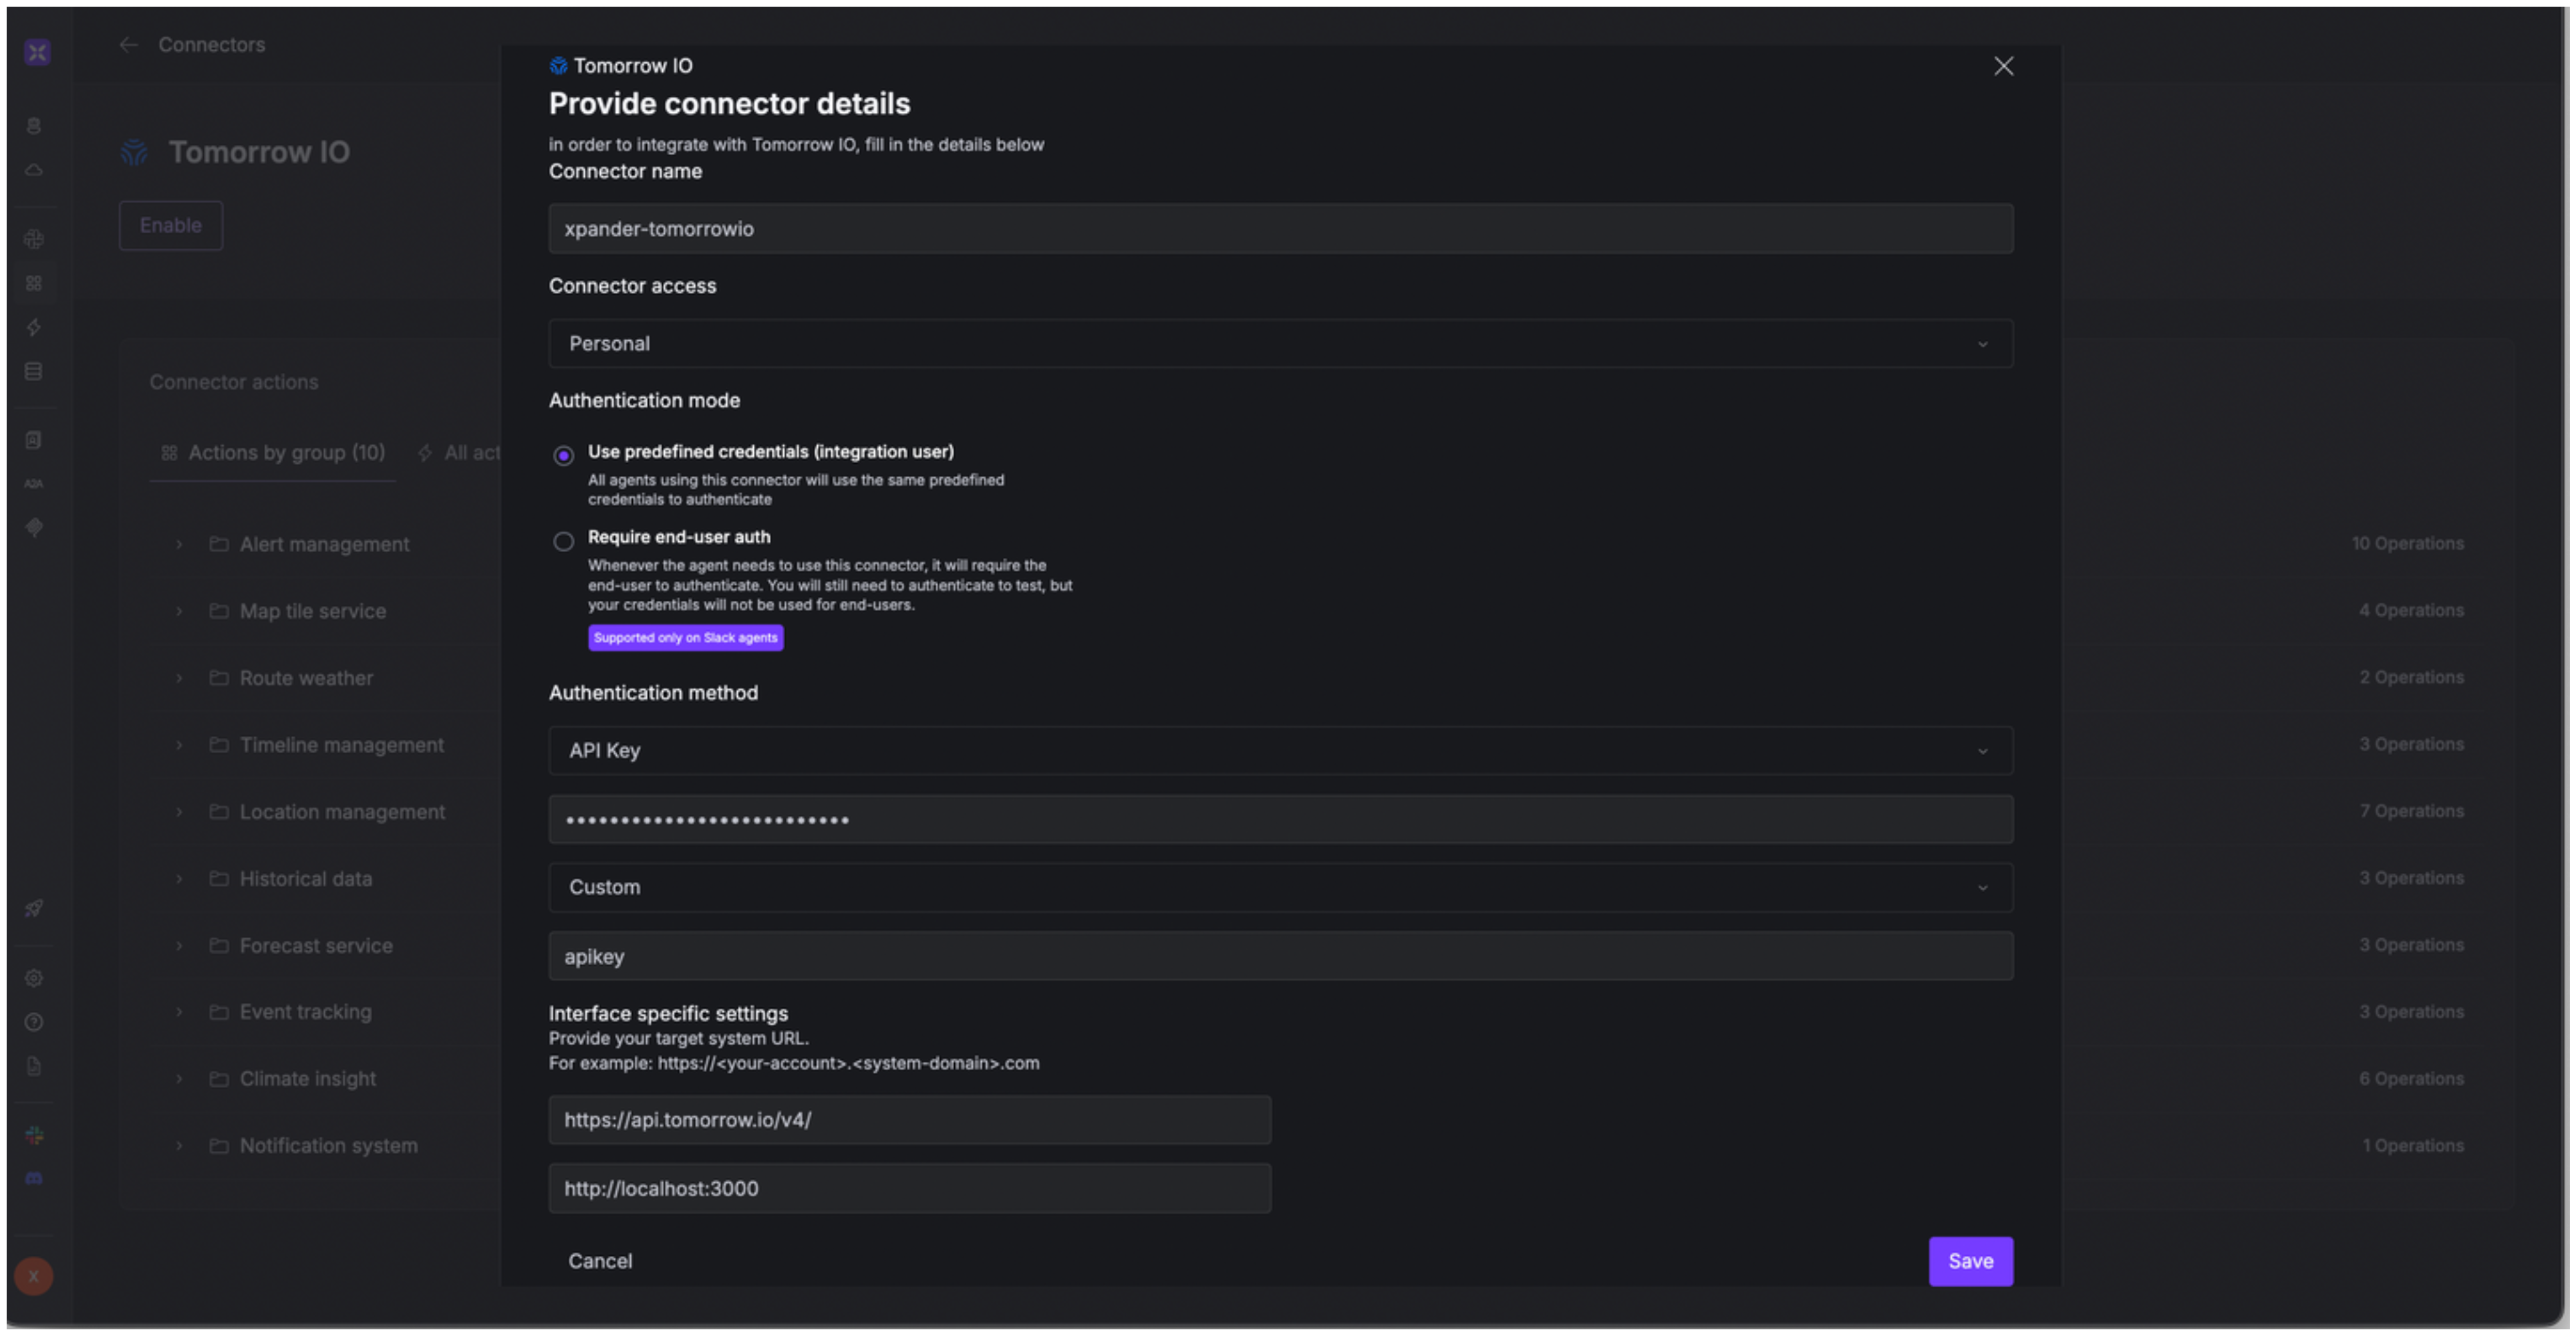This screenshot has height=1336, width=2576.
Task: Click the user avatar at bottom left
Action: 34,1276
